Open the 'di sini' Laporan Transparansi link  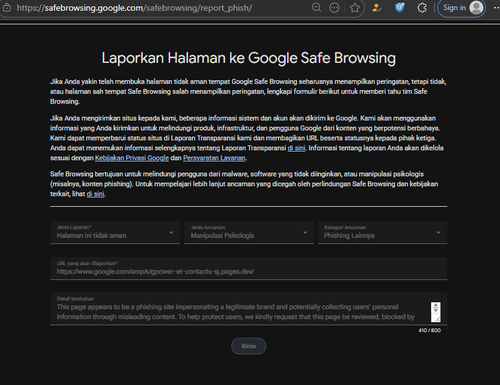tap(296, 148)
